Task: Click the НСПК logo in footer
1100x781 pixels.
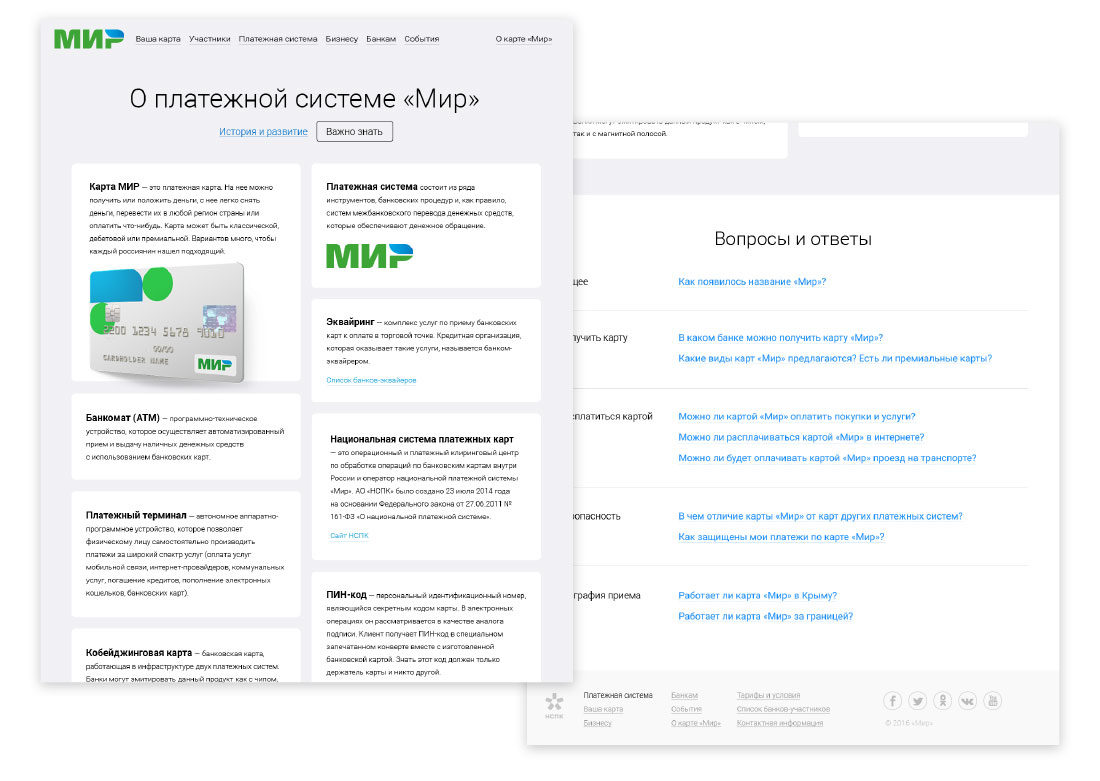Action: [x=554, y=705]
